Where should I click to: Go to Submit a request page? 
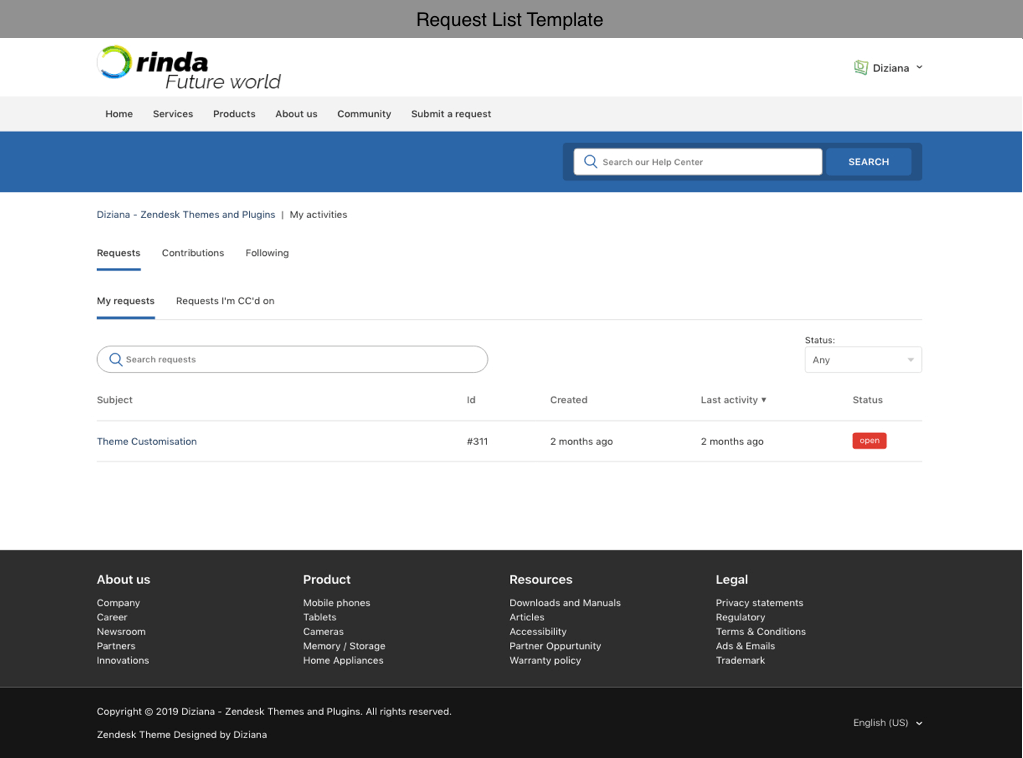coord(451,114)
